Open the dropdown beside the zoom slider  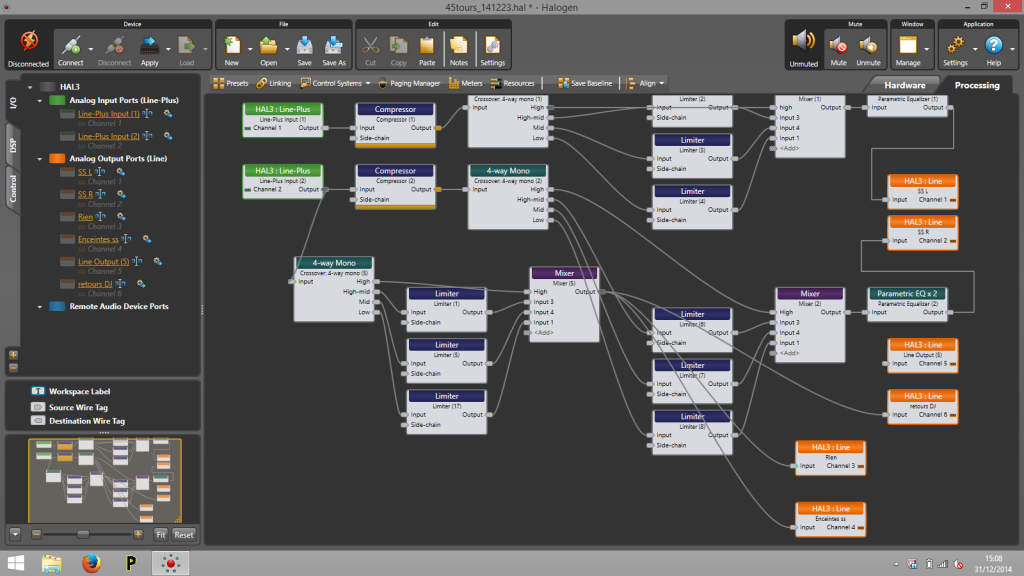point(15,534)
